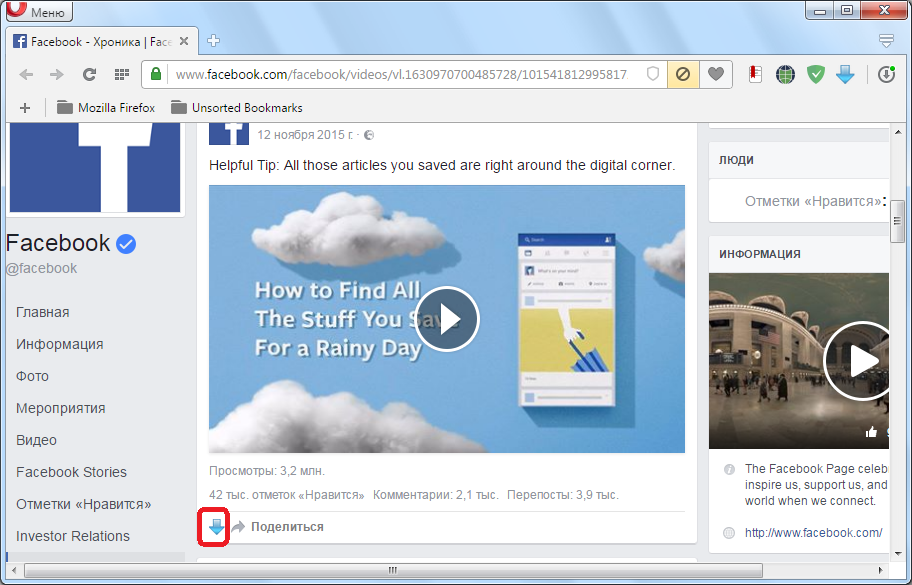Reload the page with the refresh button
Screen dimensions: 912x585
click(89, 74)
